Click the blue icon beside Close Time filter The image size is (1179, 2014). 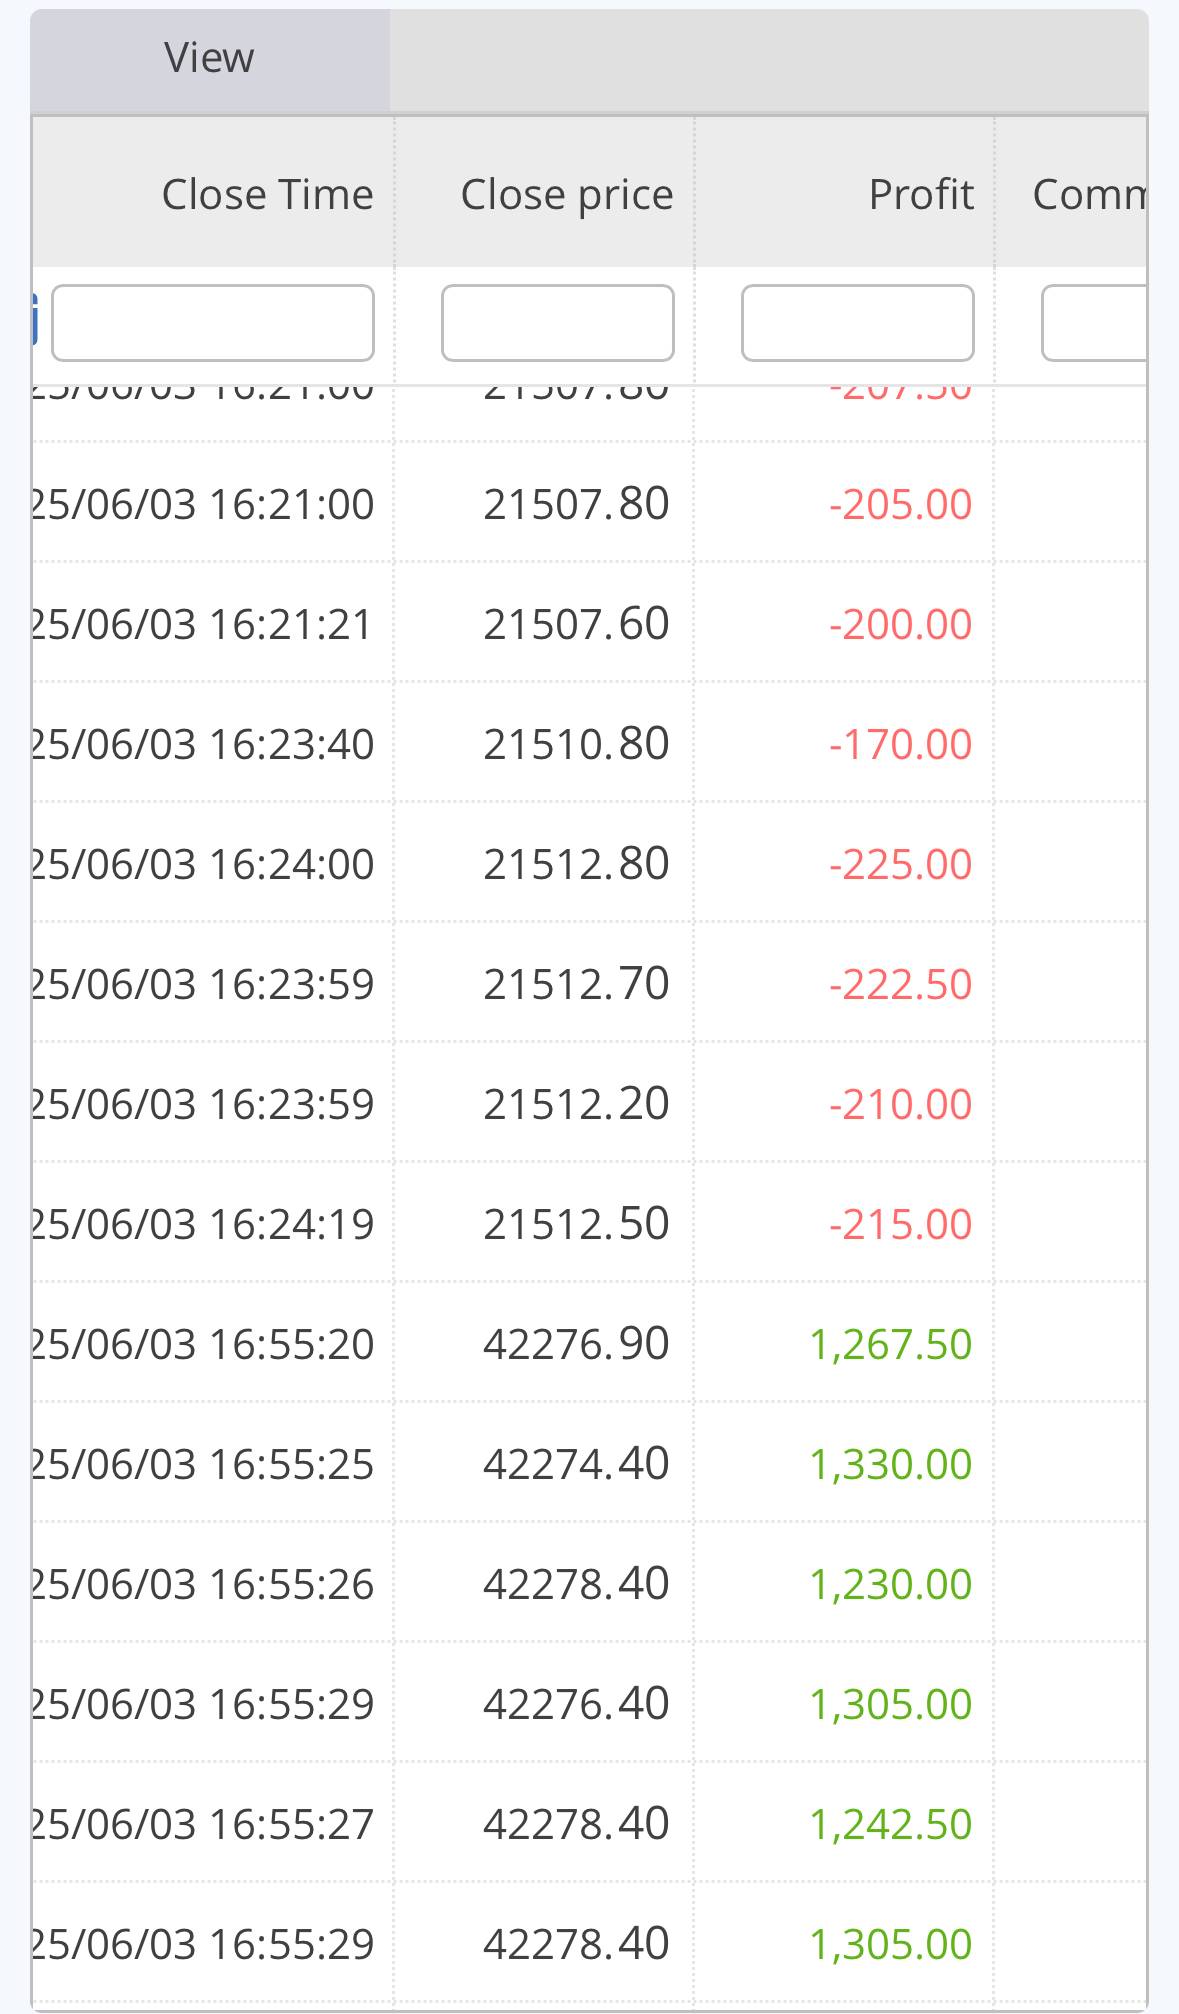35,319
